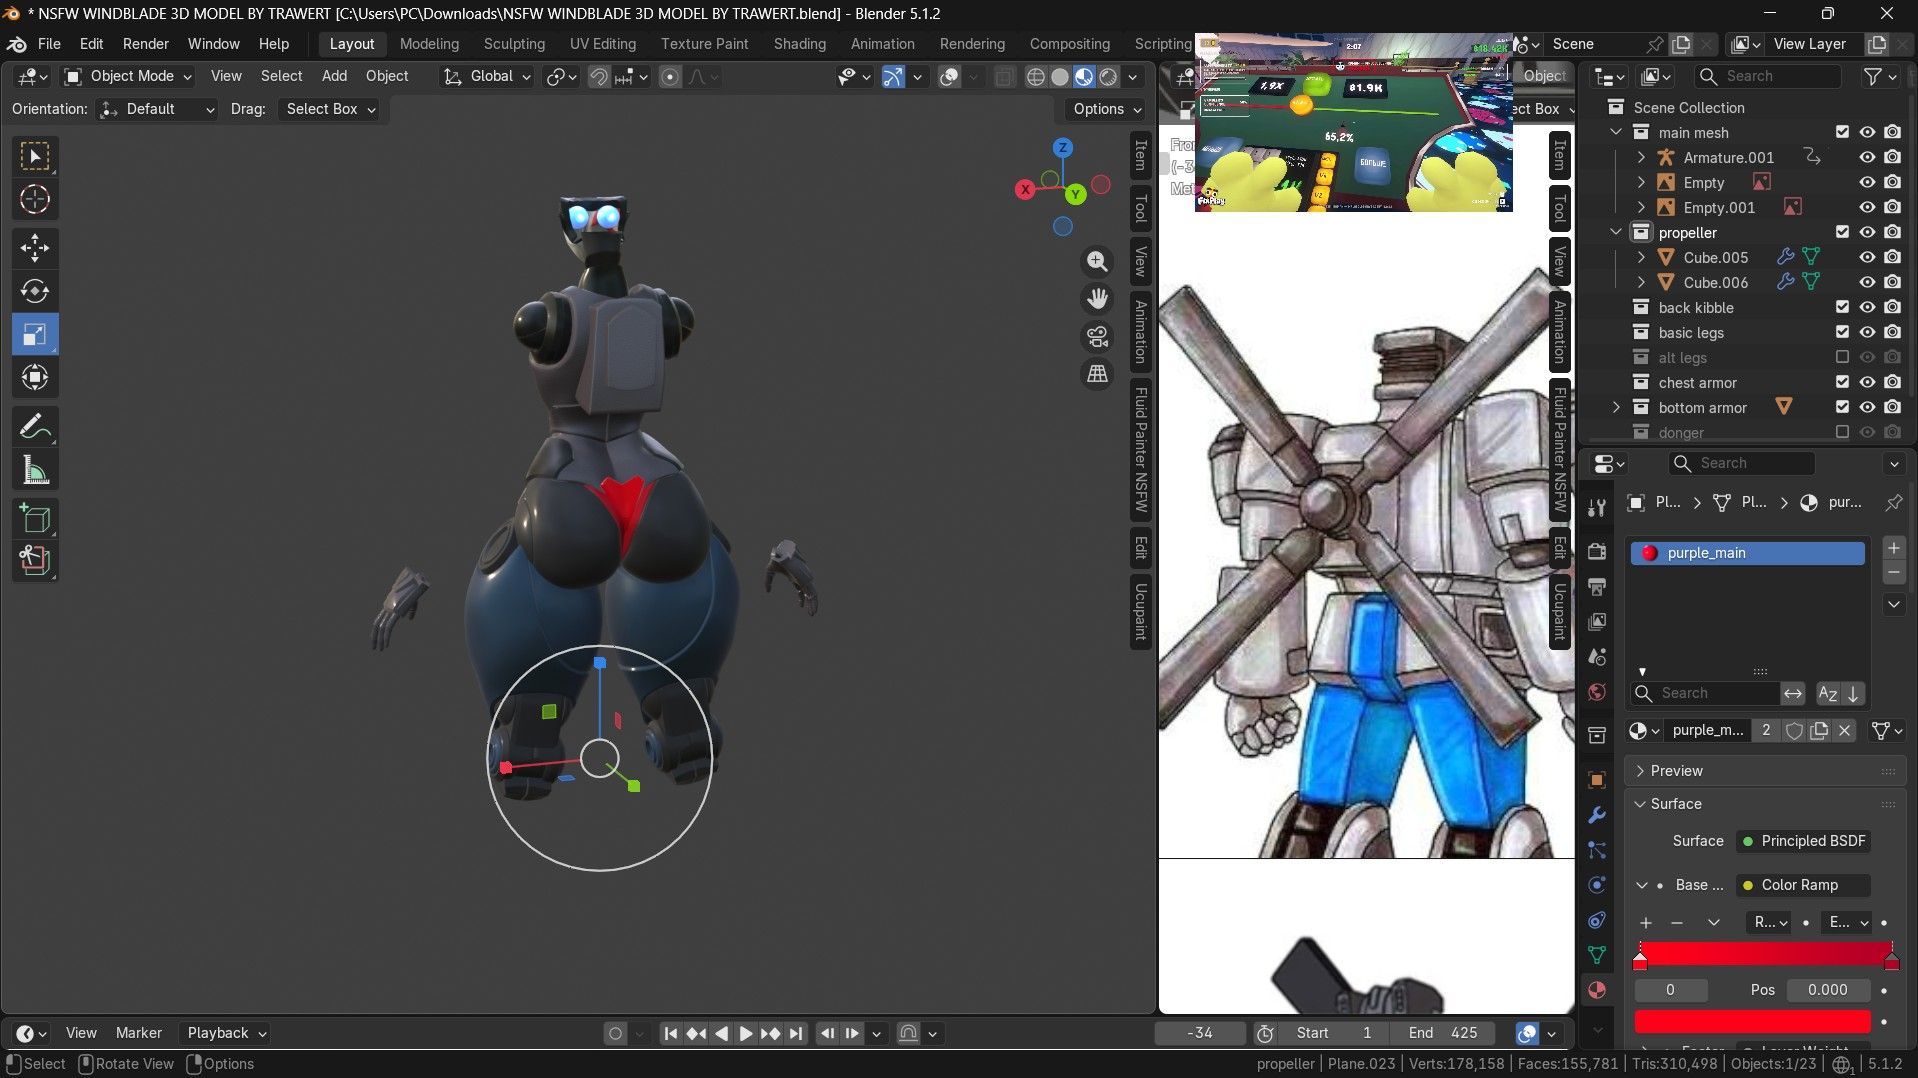Switch viewport to rendered shading
This screenshot has height=1078, width=1918.
tap(1108, 77)
